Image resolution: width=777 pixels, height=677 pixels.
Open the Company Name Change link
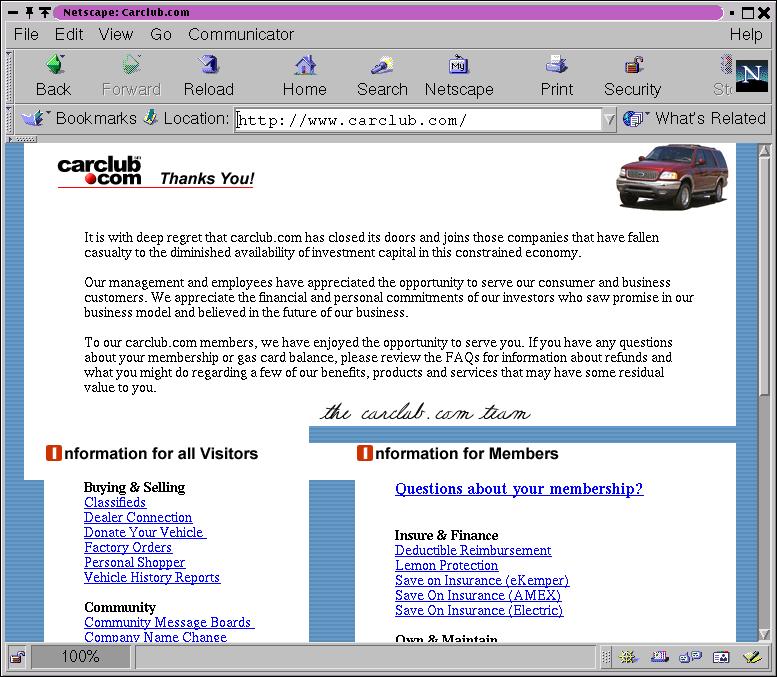click(x=155, y=636)
